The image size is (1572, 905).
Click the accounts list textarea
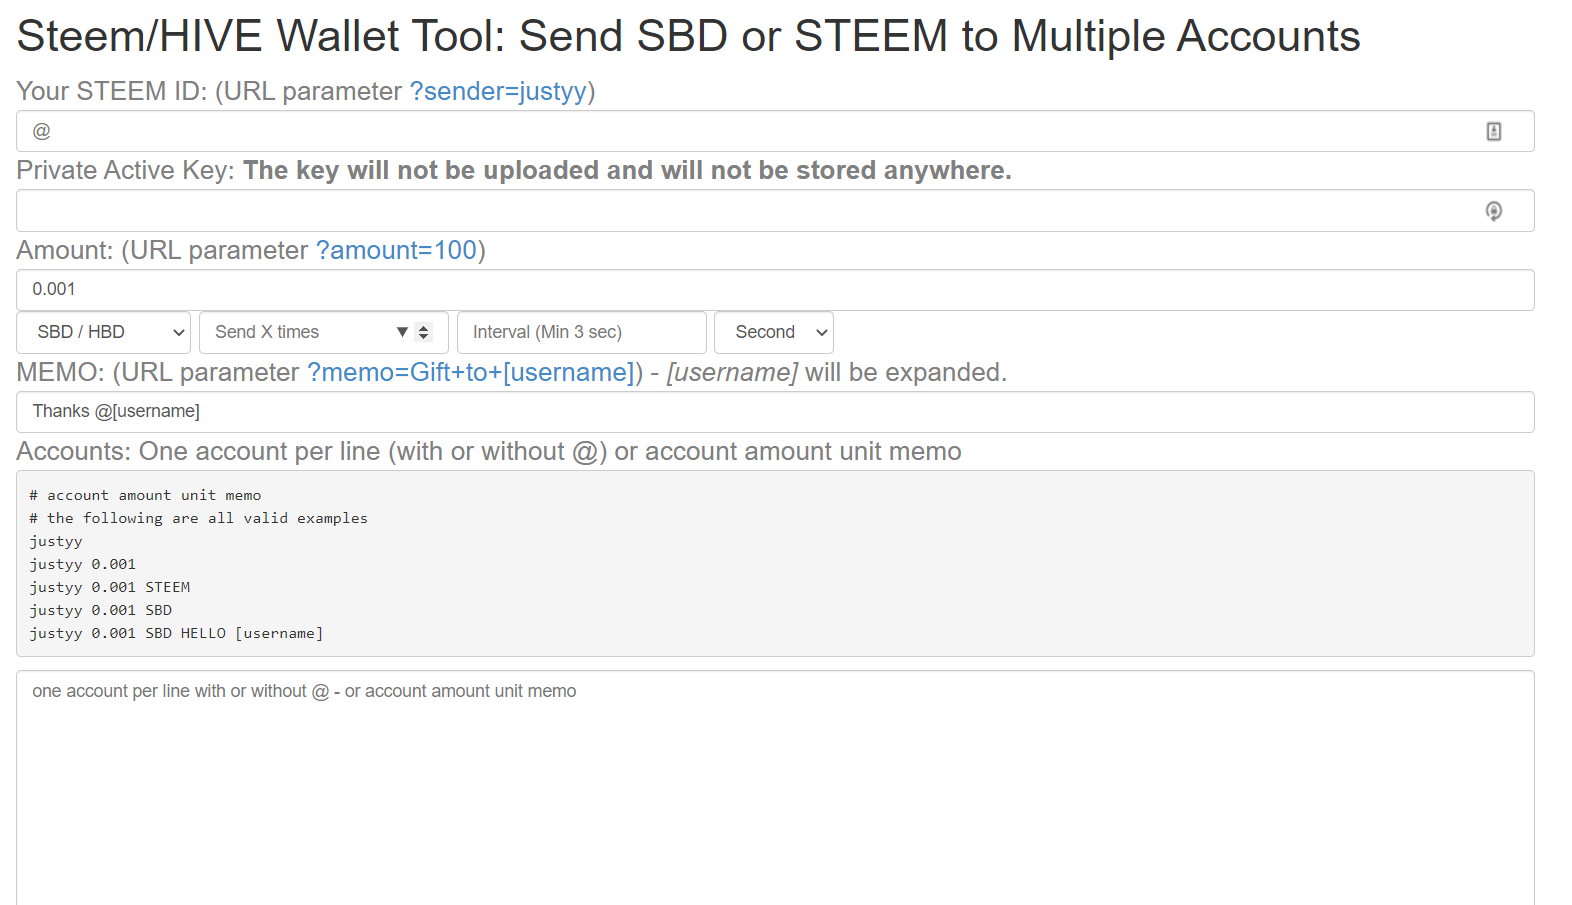pos(775,790)
